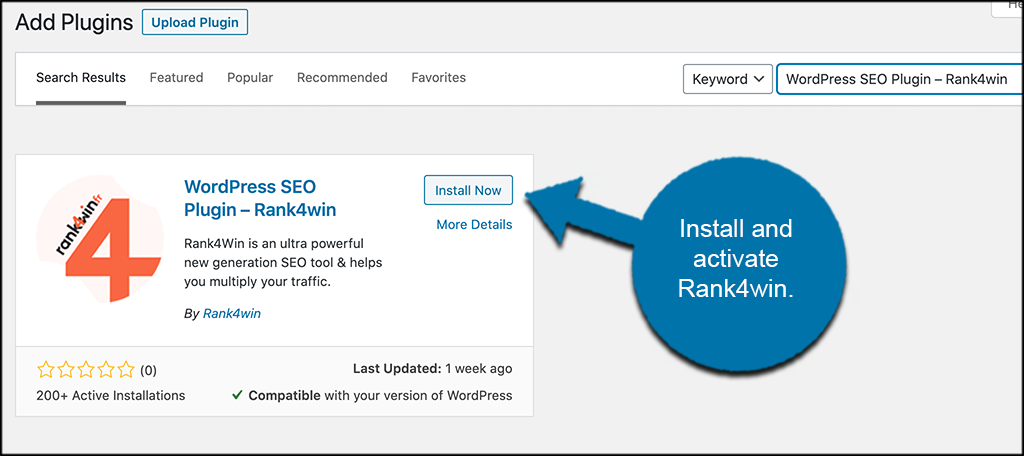Click the first rating star

click(x=46, y=370)
